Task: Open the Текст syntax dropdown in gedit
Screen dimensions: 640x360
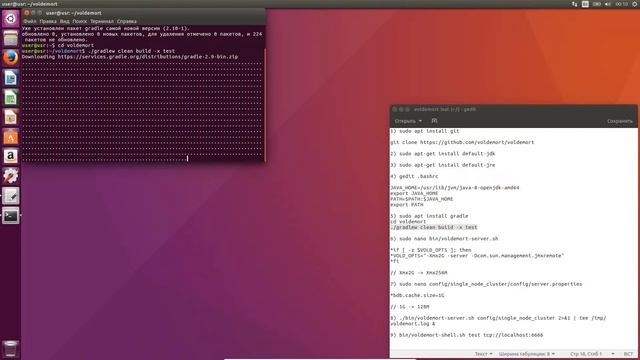Action: pos(483,354)
